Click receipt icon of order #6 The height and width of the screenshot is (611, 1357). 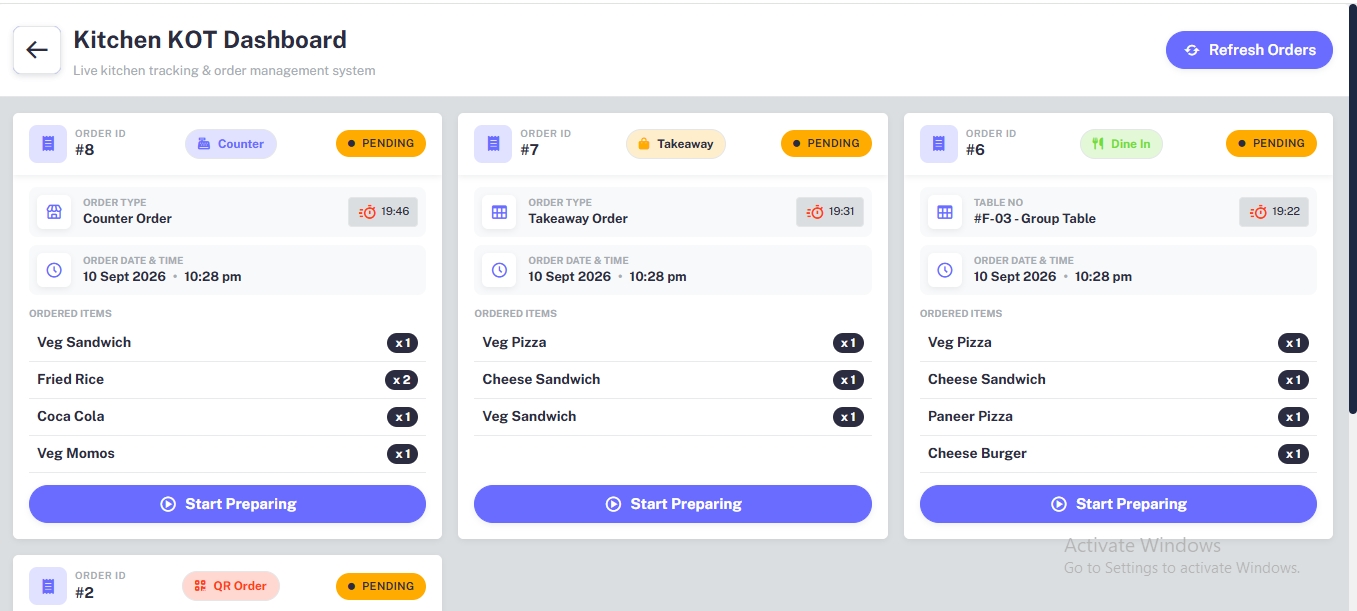pyautogui.click(x=939, y=144)
